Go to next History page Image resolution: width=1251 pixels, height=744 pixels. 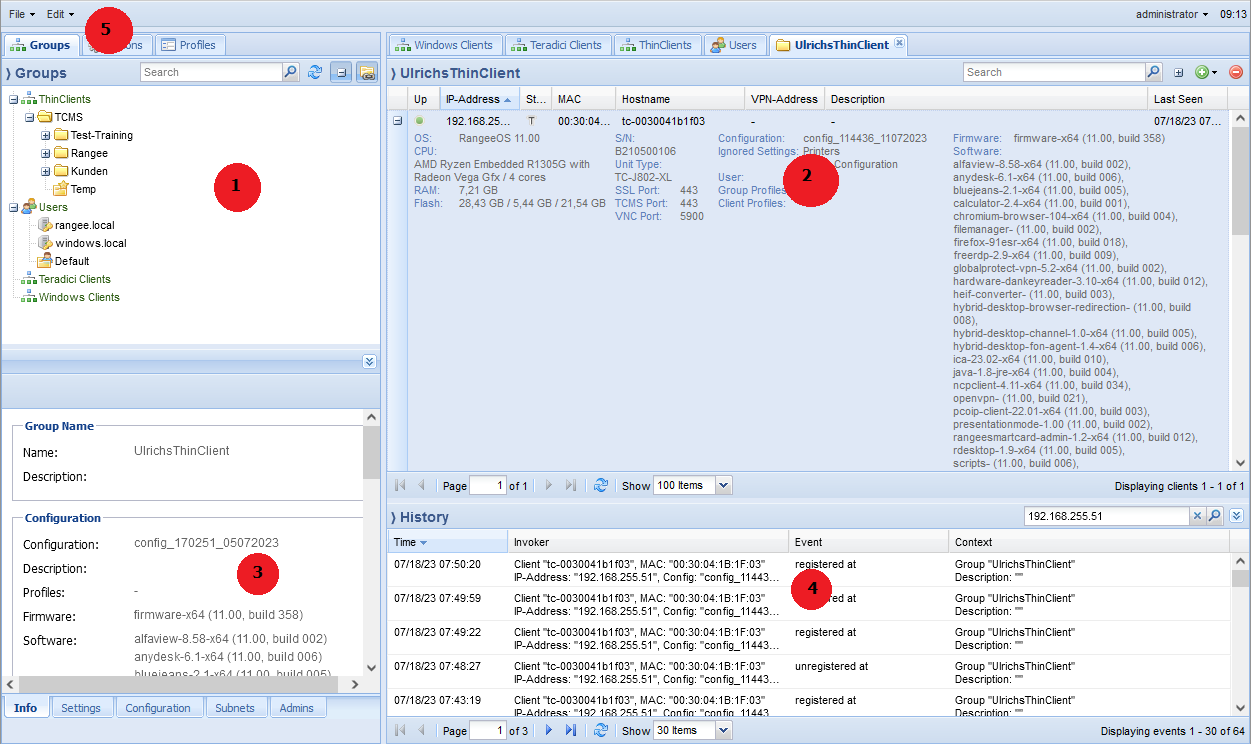click(x=547, y=731)
